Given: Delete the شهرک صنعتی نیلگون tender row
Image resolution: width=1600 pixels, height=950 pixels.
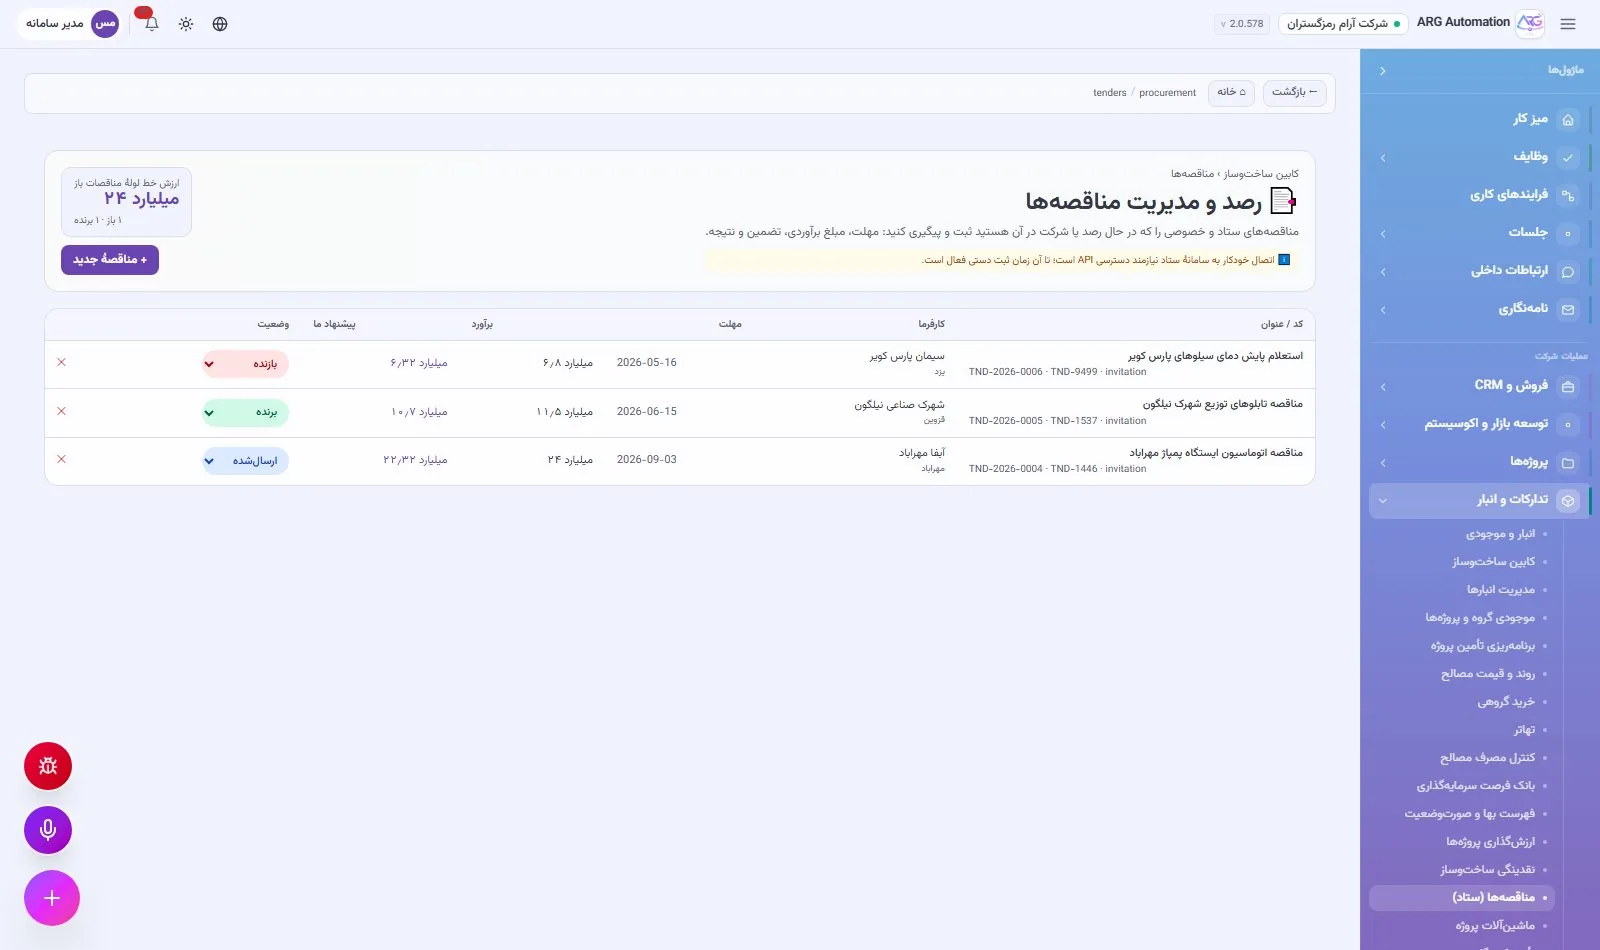Looking at the screenshot, I should 61,411.
